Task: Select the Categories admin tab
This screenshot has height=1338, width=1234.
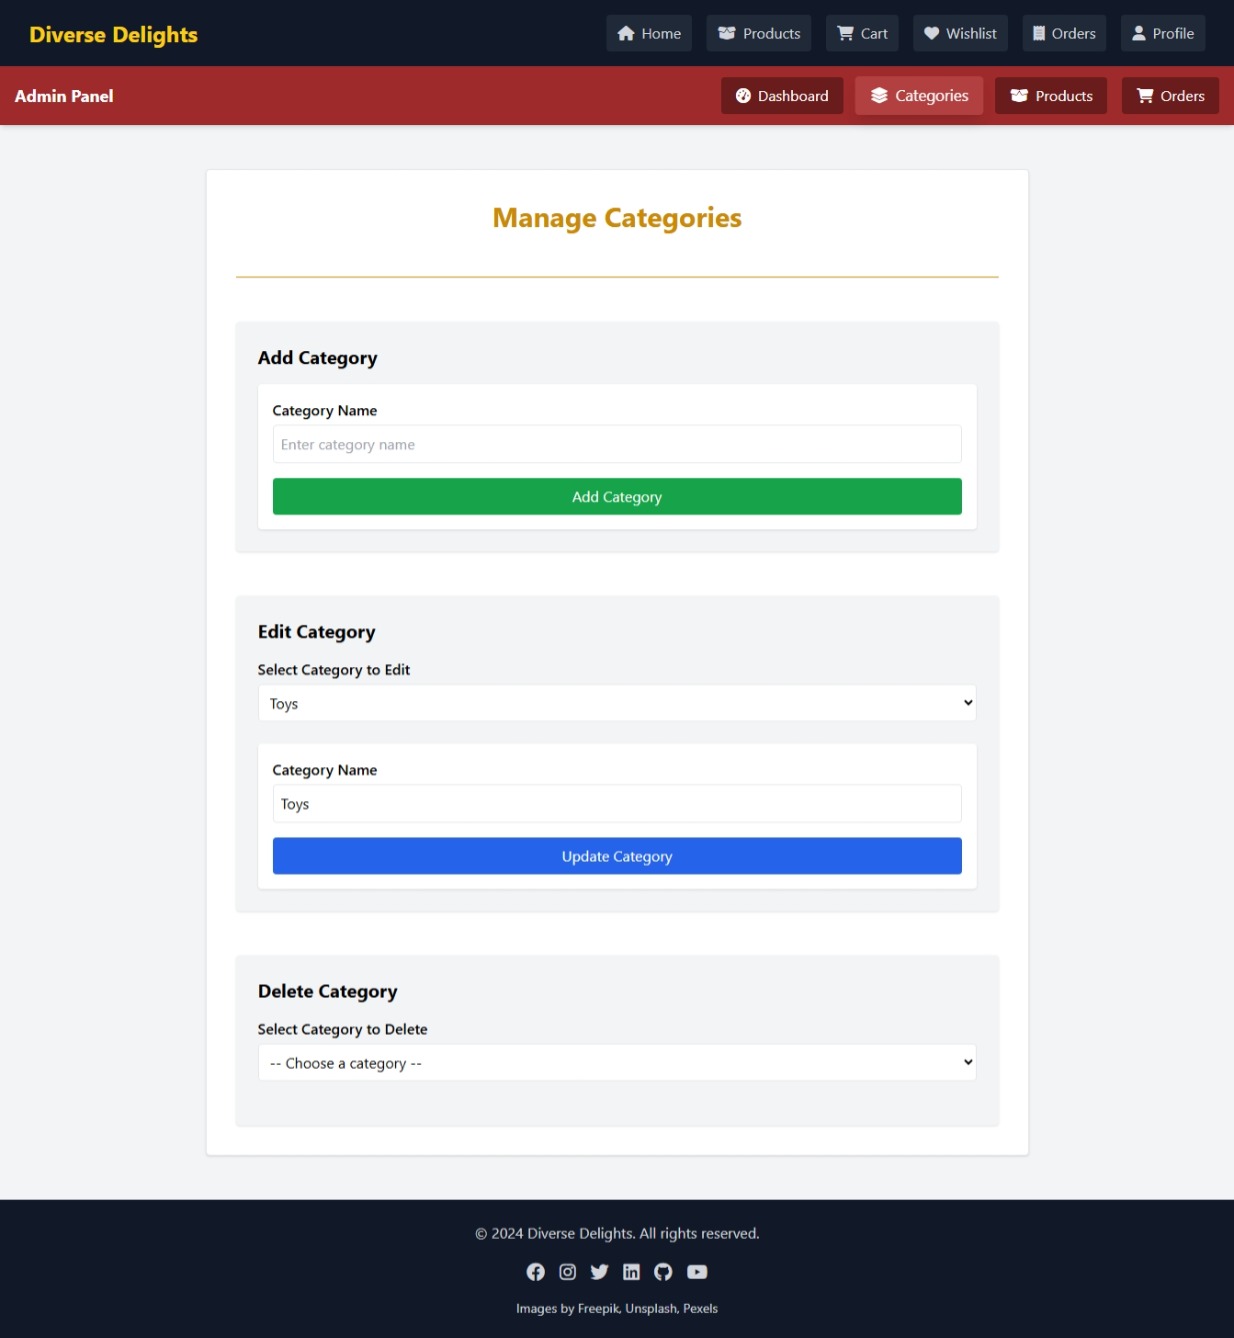Action: pyautogui.click(x=918, y=96)
